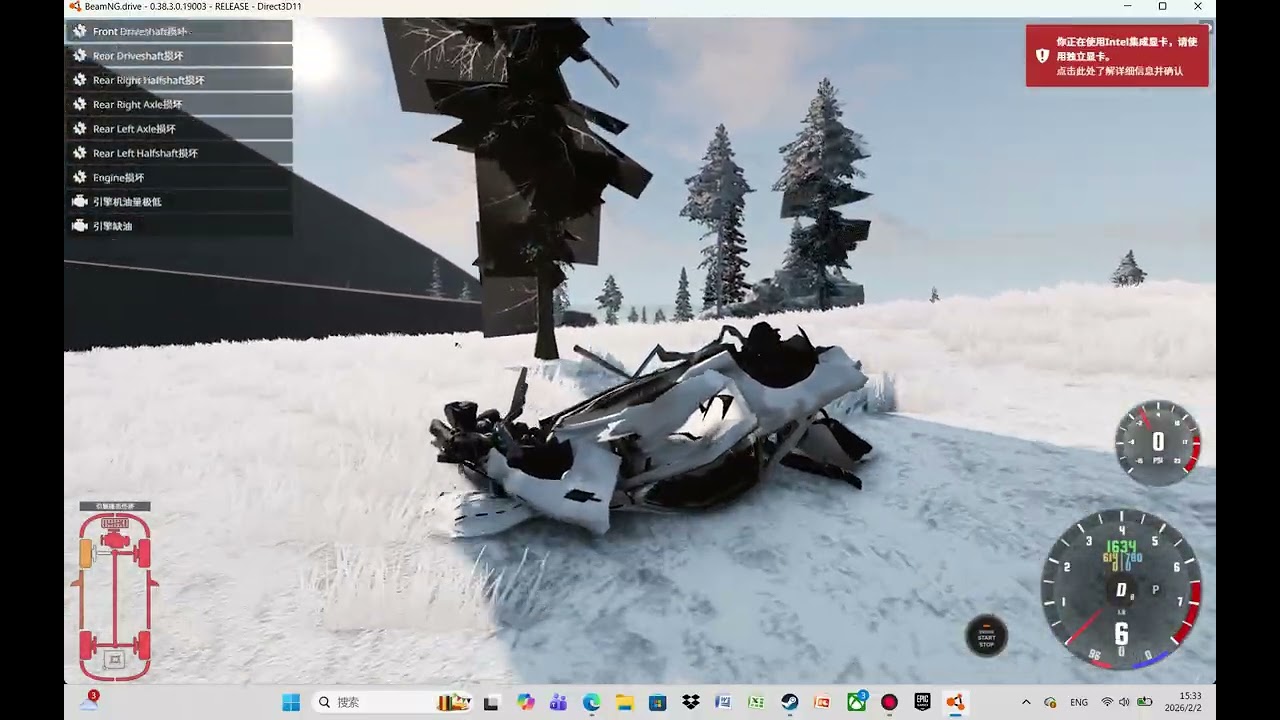Image resolution: width=1280 pixels, height=720 pixels.
Task: Click engine icon beside the 引擎机油量极低 warning
Action: 80,202
